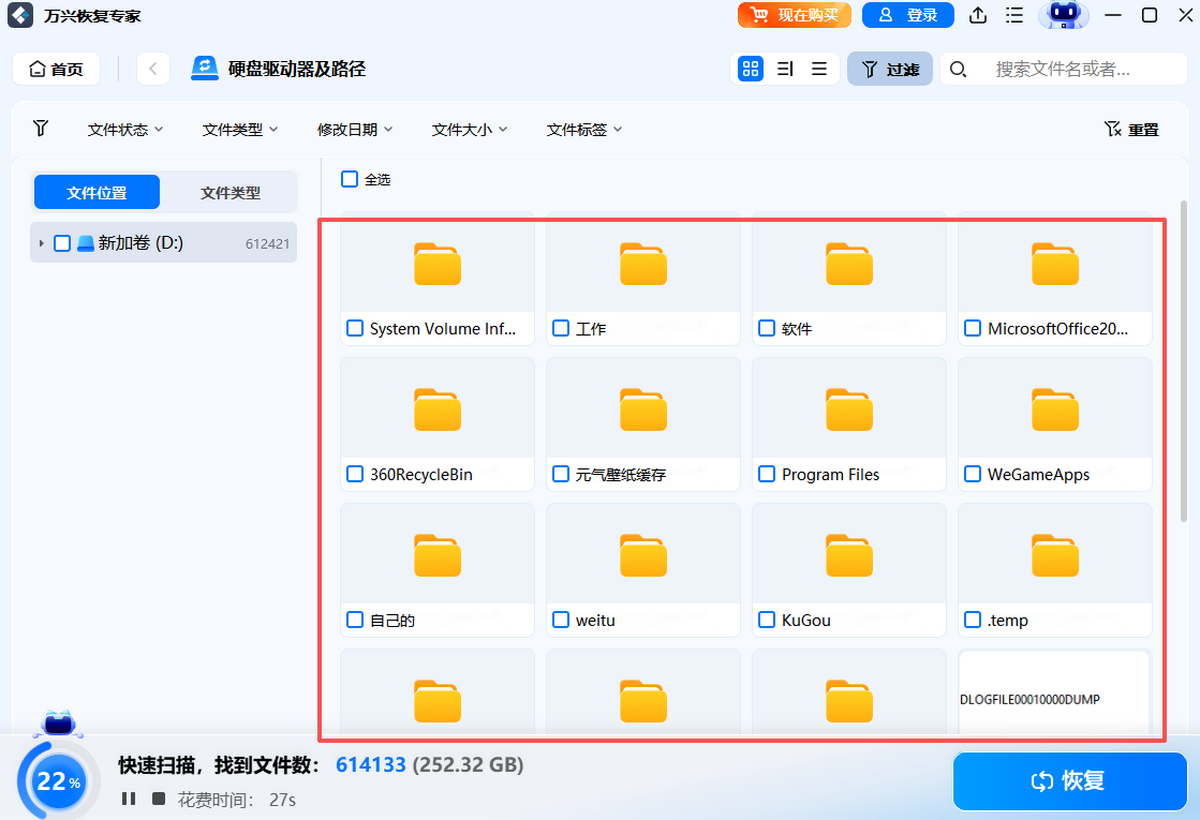Check the System Volume Inf... folder checkbox
1200x820 pixels.
coord(354,328)
